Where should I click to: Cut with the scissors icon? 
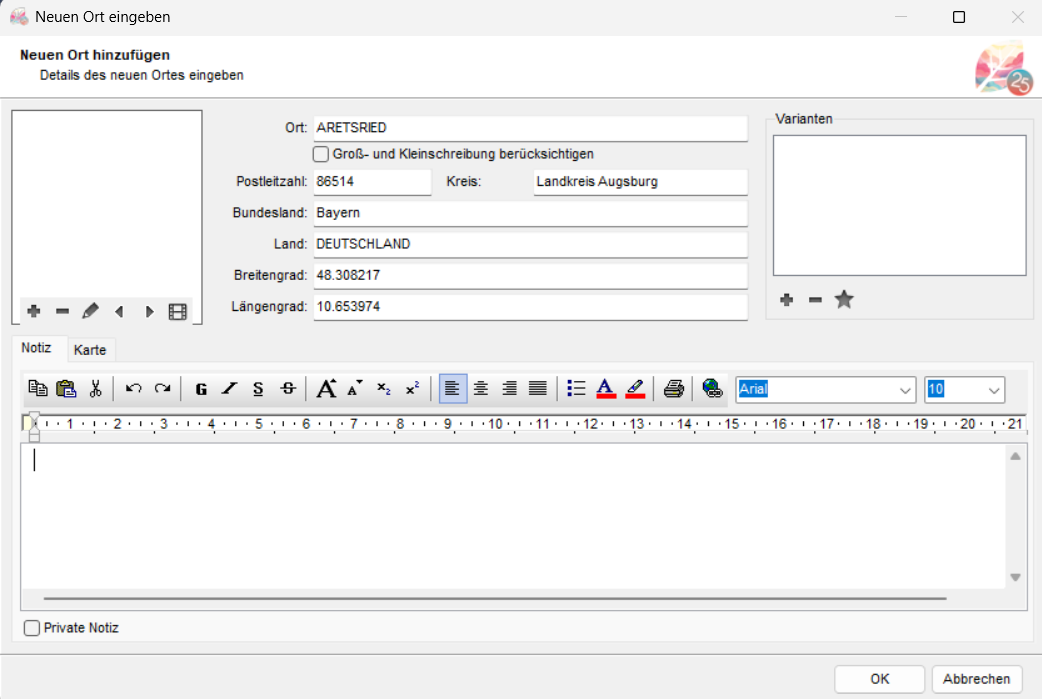[96, 388]
